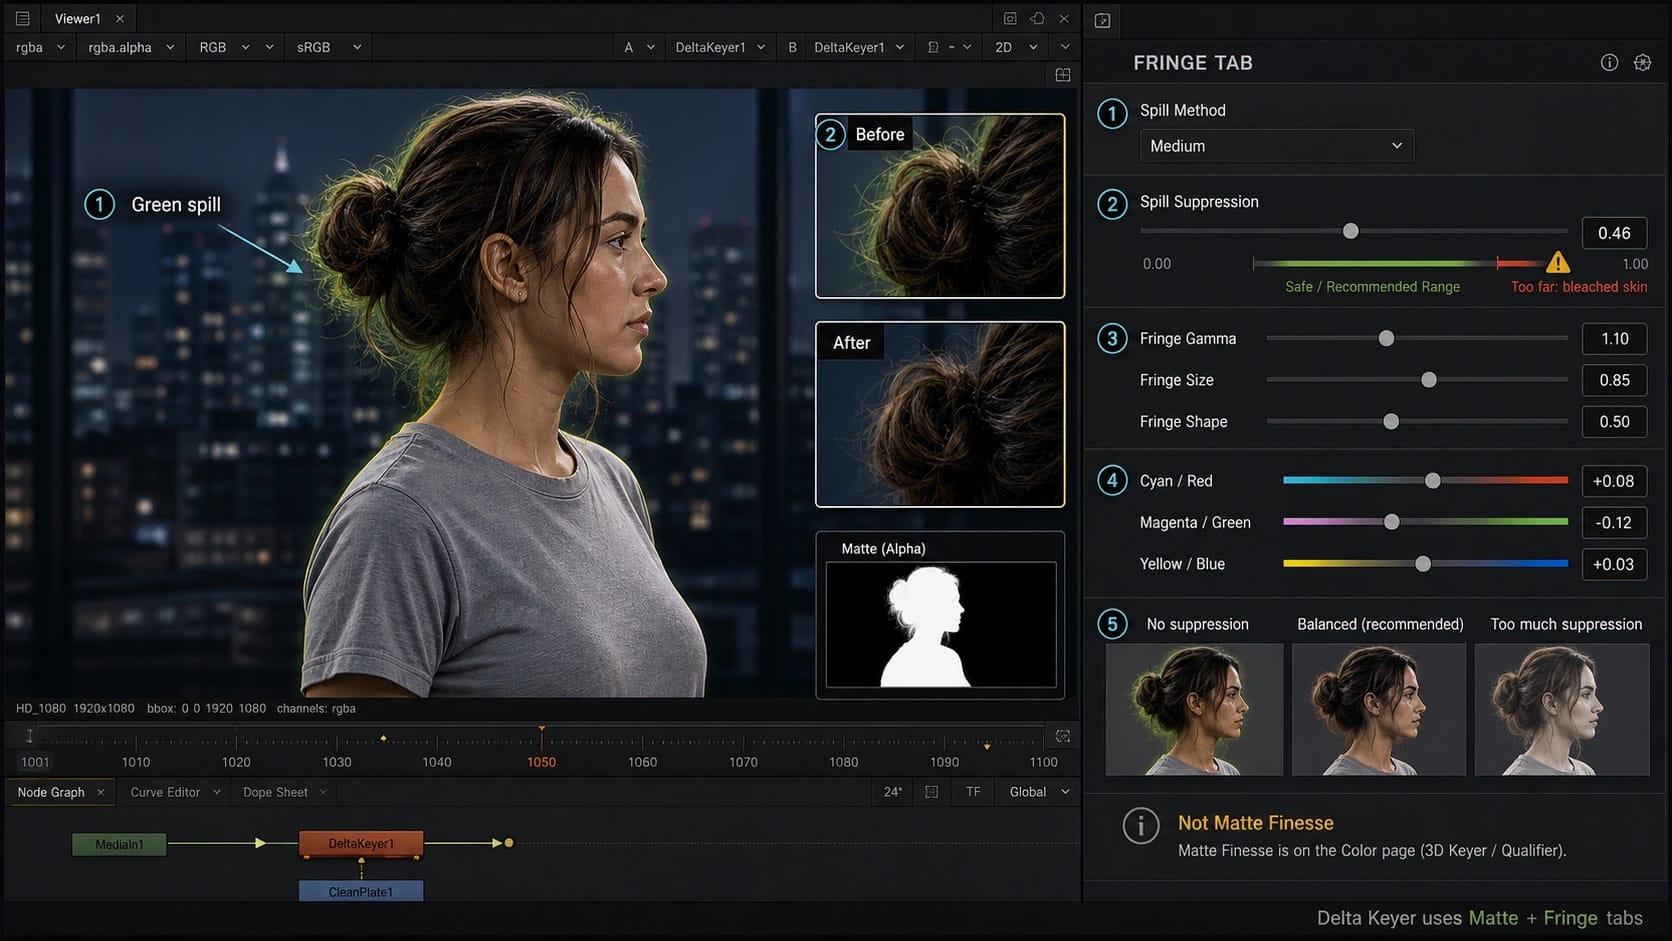Click the panel expand icon above Fringe Tab

point(1102,20)
